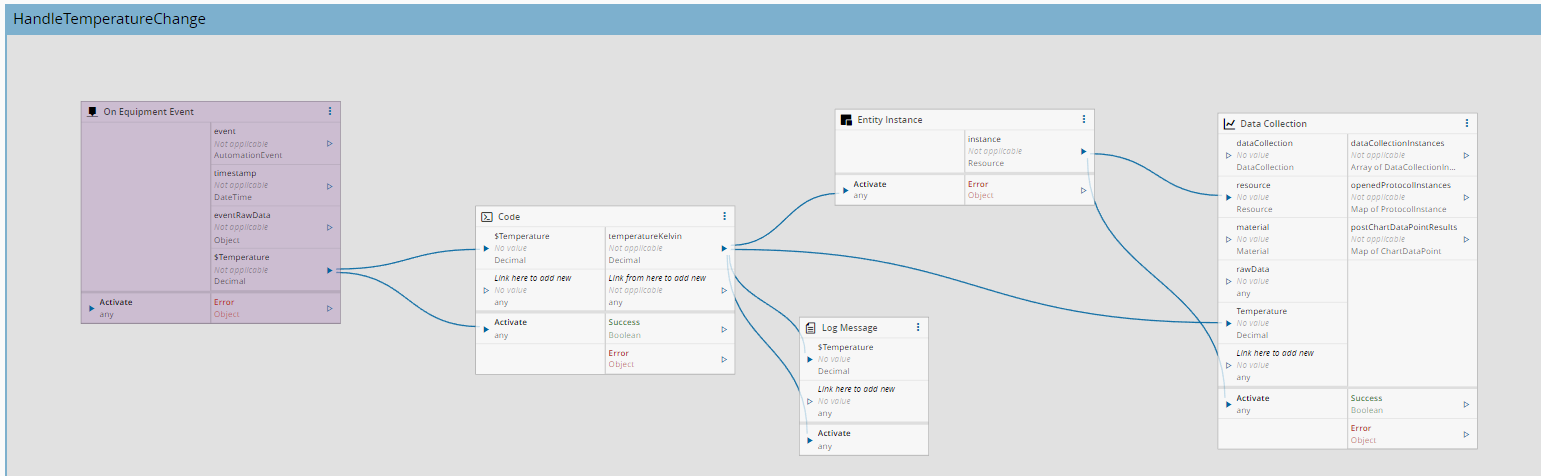Click the Data Collection Activate input port
The image size is (1541, 476).
tap(1229, 404)
